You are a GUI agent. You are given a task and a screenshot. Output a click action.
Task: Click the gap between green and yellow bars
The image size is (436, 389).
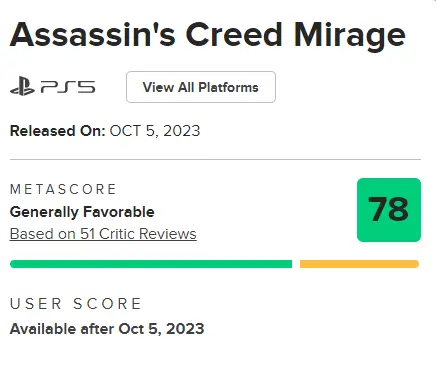tap(296, 264)
